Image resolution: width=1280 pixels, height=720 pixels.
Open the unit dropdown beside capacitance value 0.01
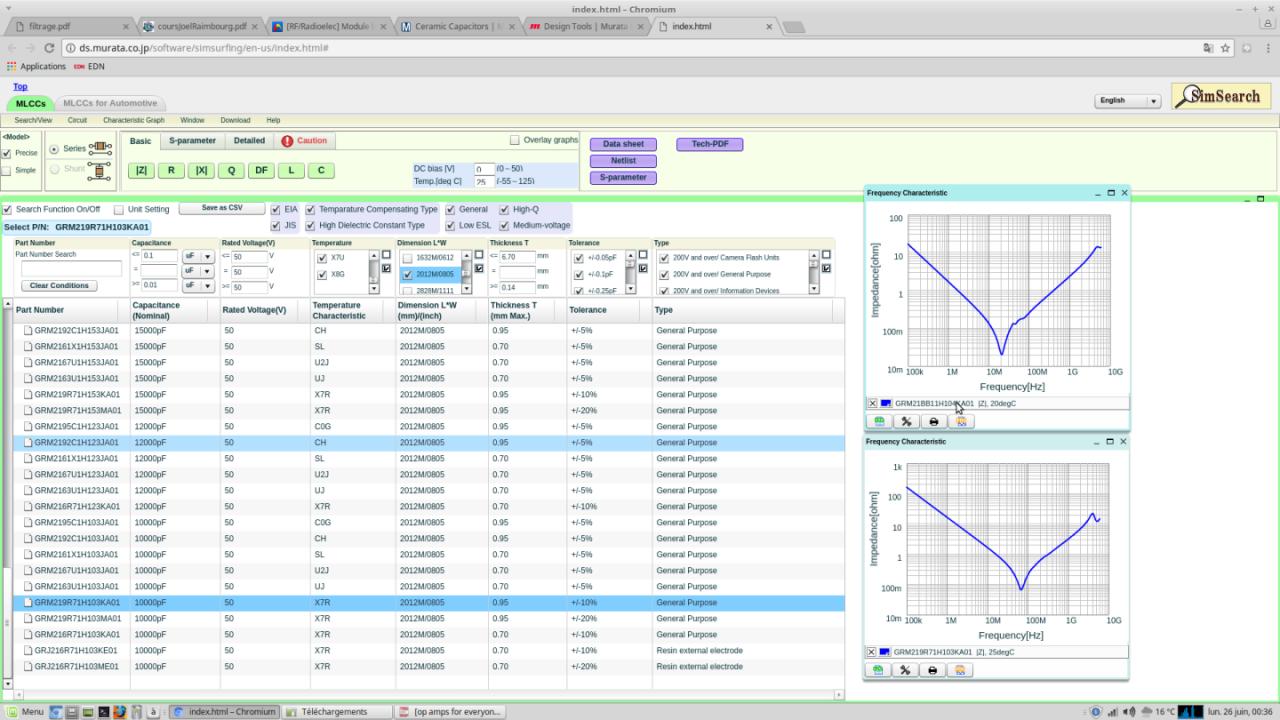(198, 286)
